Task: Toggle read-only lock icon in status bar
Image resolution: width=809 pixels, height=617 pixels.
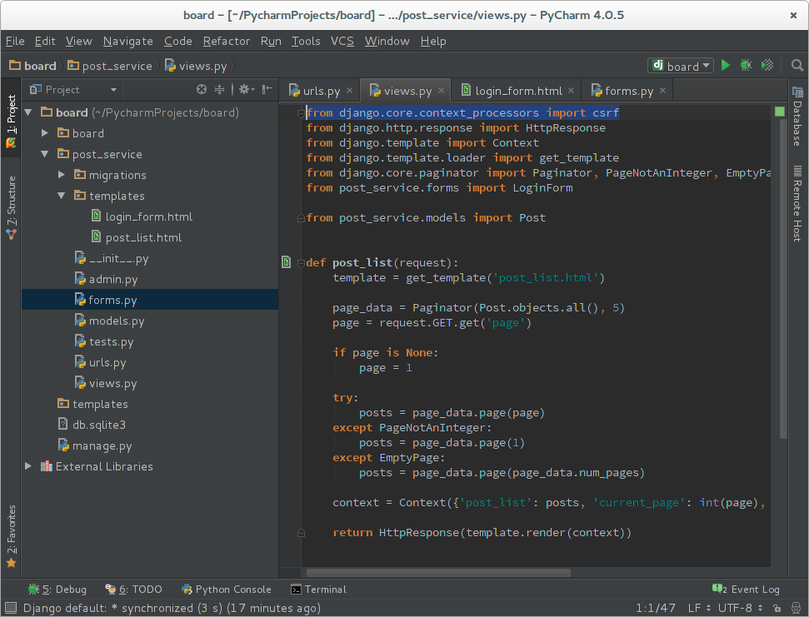Action: tap(777, 608)
